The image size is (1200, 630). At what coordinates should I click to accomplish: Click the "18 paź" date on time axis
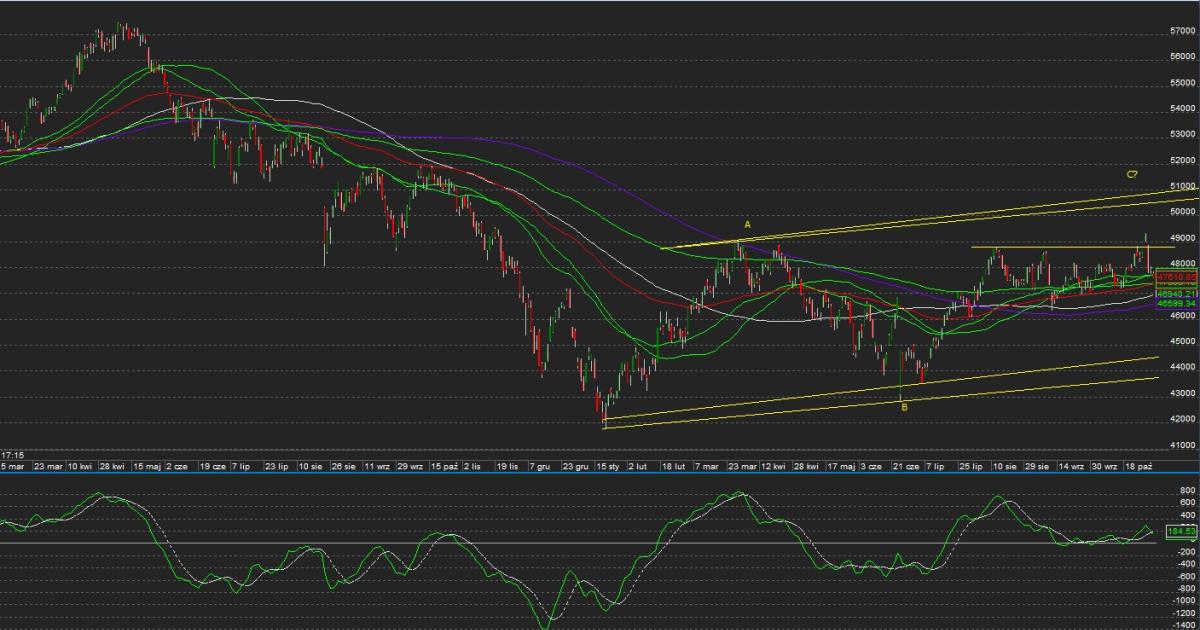1140,466
